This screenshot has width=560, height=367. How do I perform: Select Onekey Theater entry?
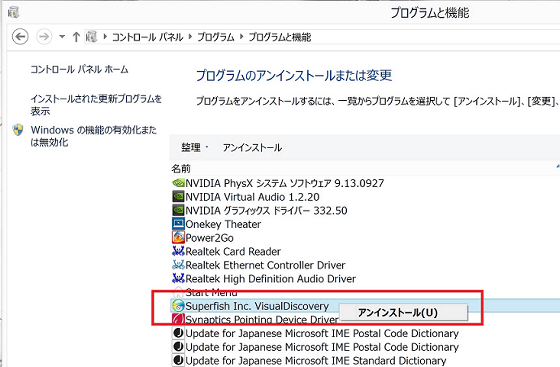tap(223, 224)
